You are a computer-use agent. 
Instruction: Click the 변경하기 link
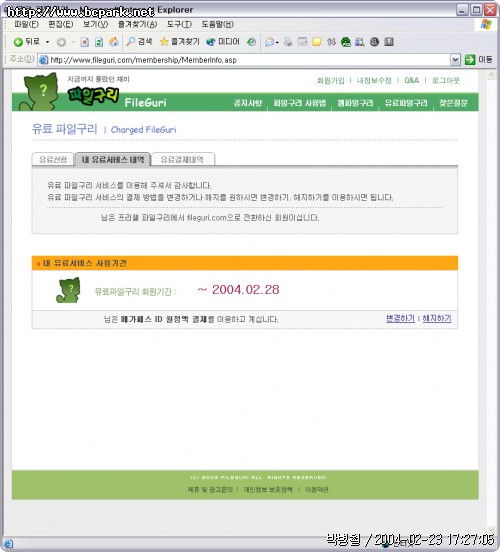[400, 318]
